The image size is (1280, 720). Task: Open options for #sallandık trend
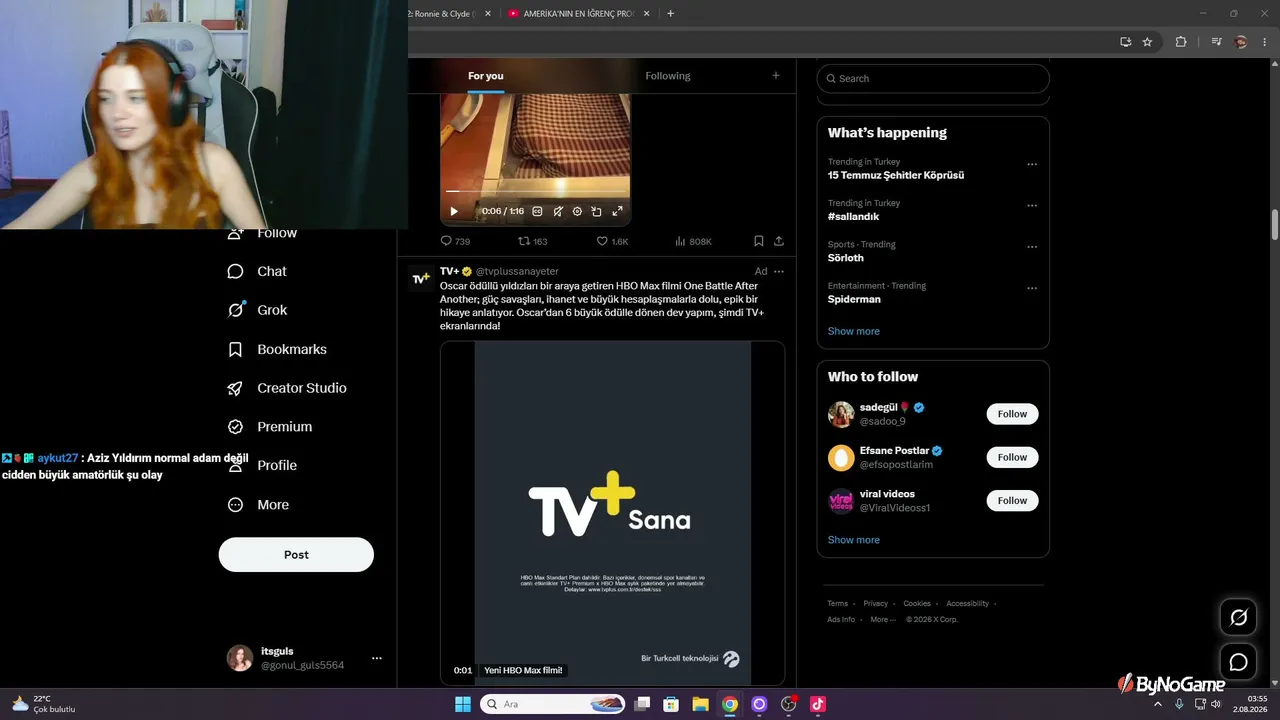[1032, 206]
